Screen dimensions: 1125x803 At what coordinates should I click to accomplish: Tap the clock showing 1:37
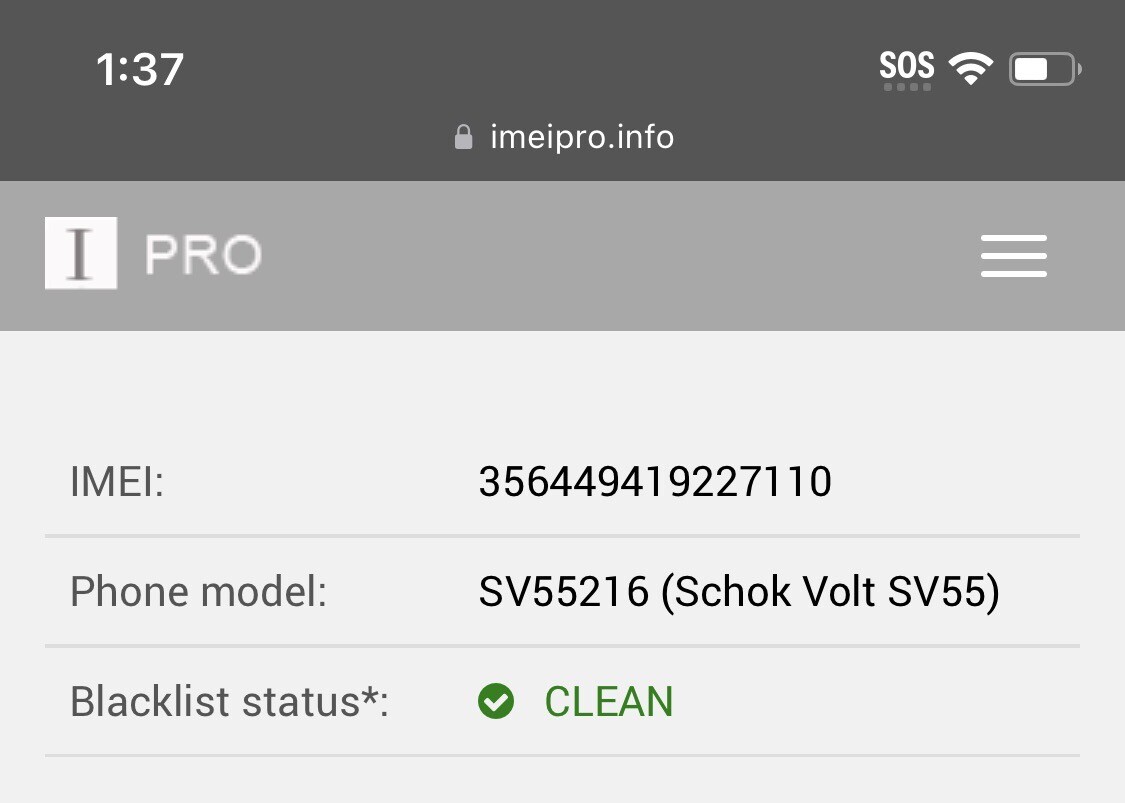[140, 68]
